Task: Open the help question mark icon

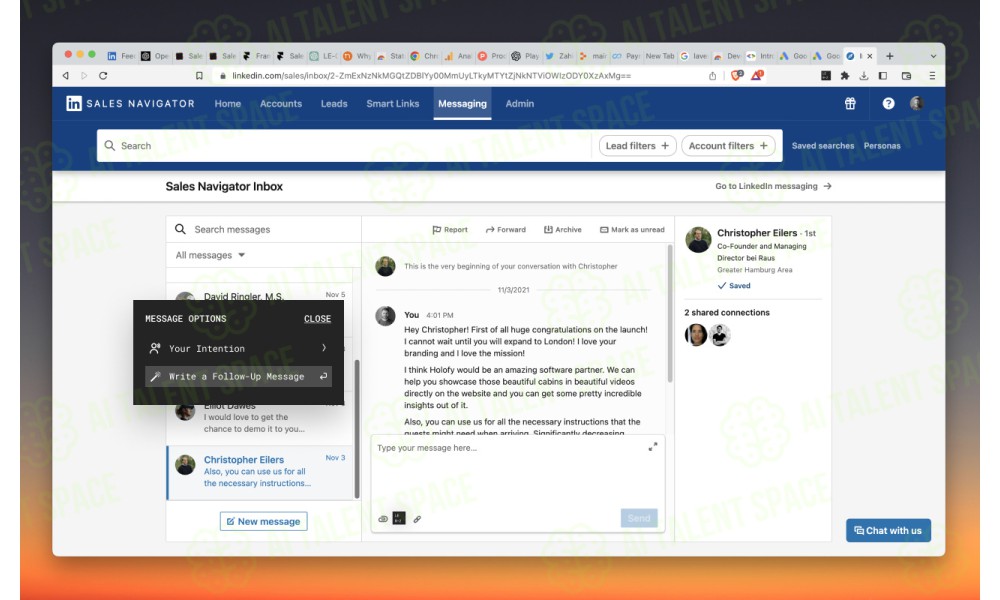Action: tap(888, 103)
